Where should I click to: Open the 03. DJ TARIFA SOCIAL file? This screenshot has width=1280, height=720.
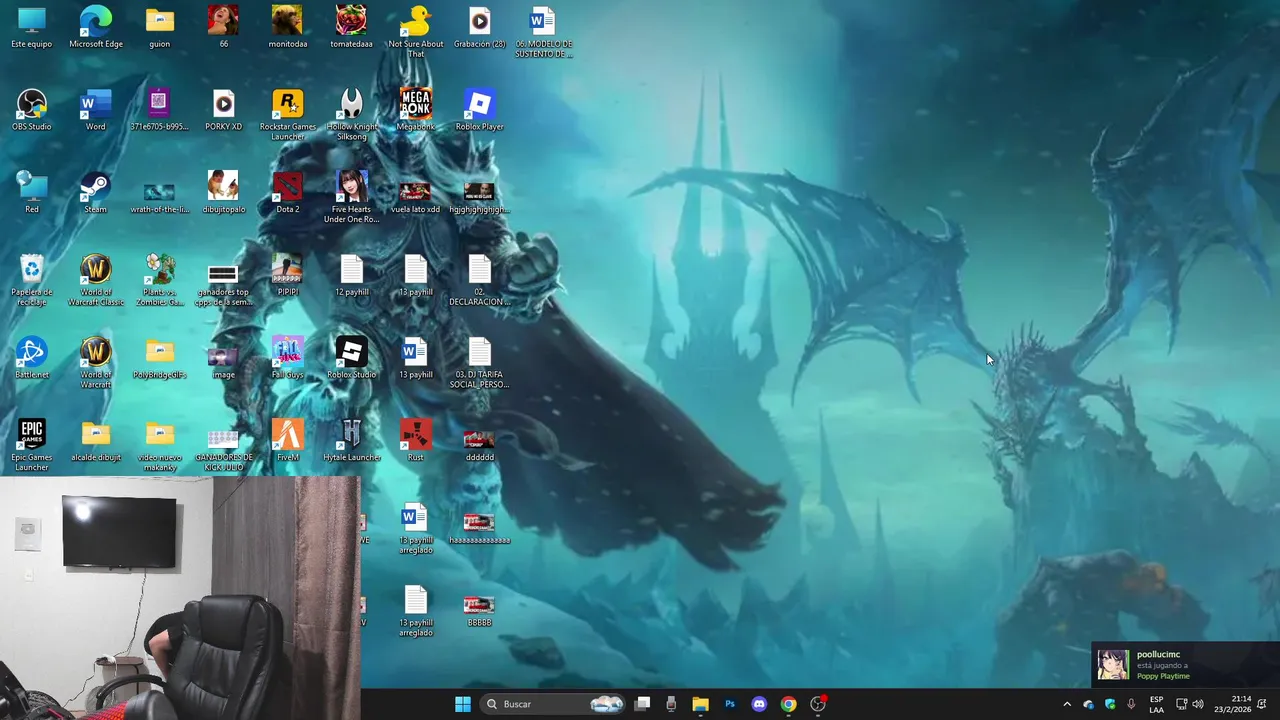tap(480, 363)
